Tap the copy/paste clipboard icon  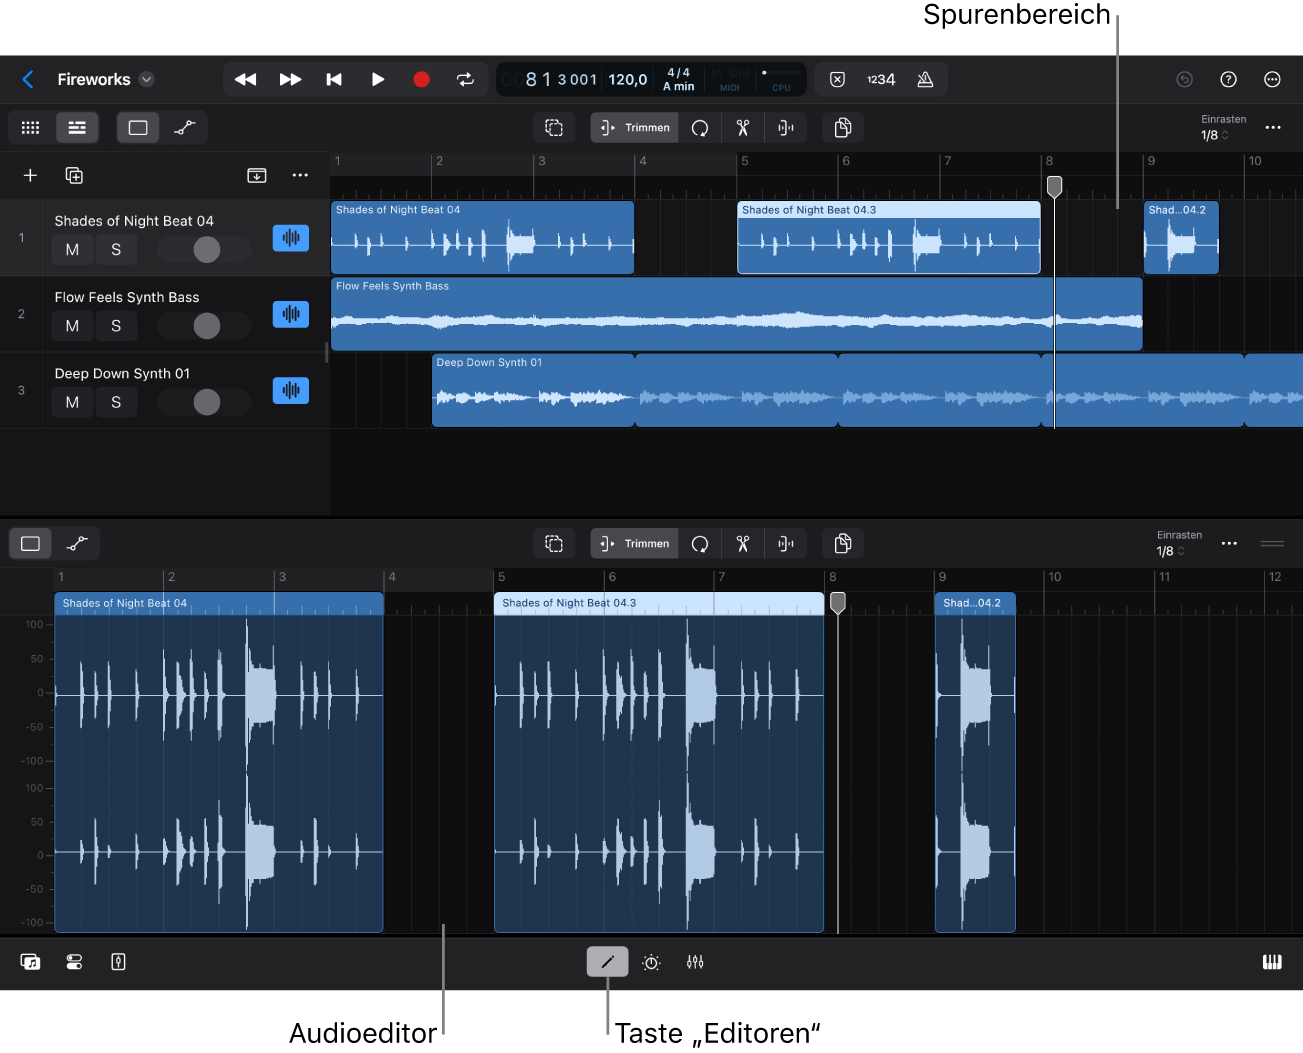[x=843, y=127]
